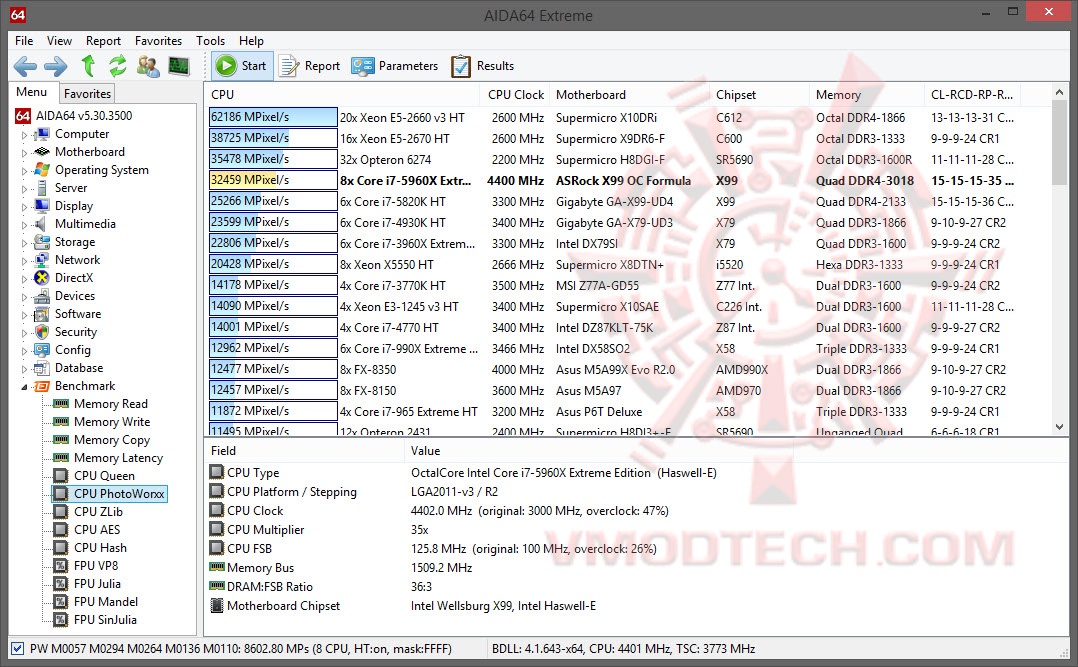Expand the Server tree node
Viewport: 1078px width, 667px height.
coord(25,189)
